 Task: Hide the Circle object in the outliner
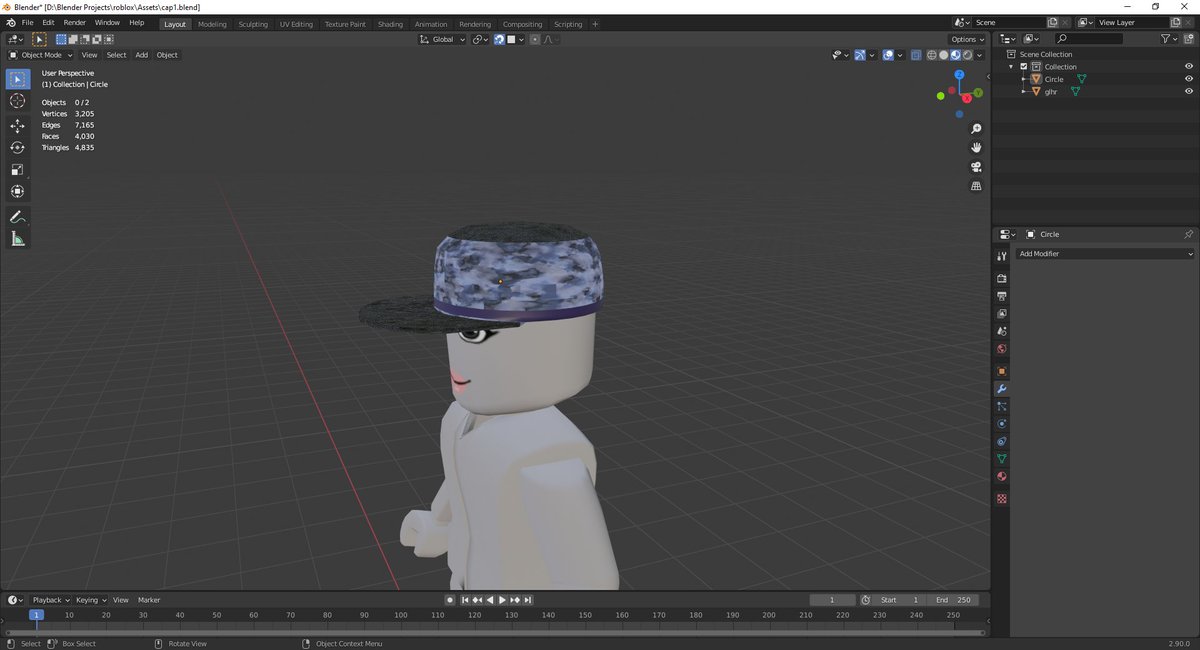pos(1189,79)
